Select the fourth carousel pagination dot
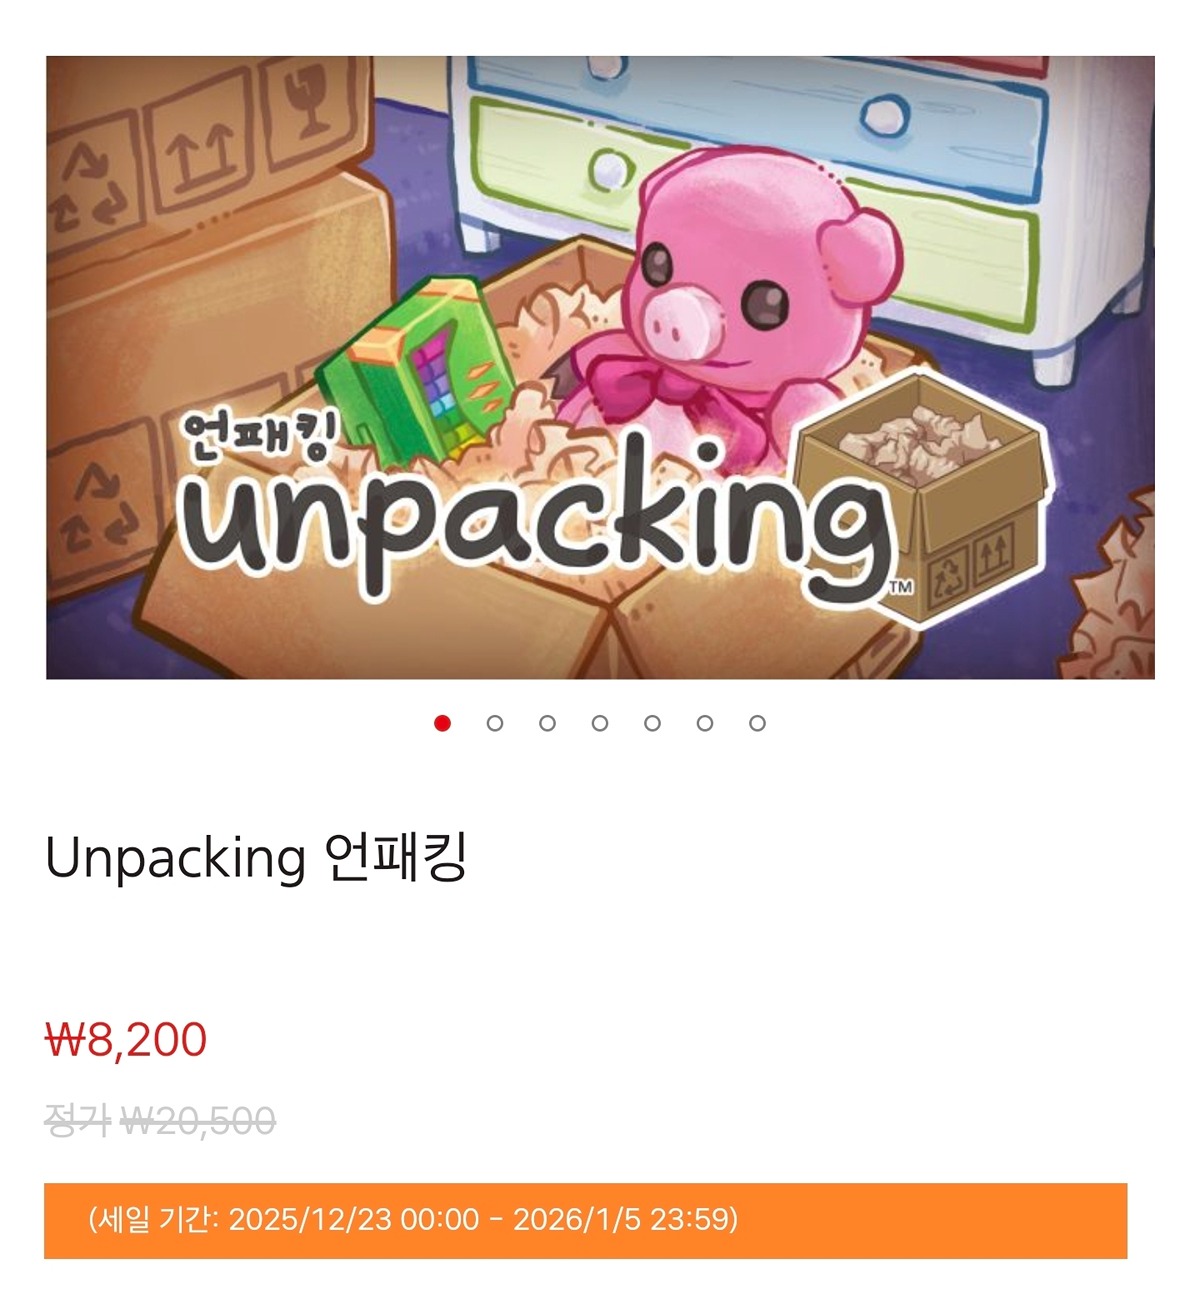Viewport: 1200px width, 1294px height. tap(600, 723)
